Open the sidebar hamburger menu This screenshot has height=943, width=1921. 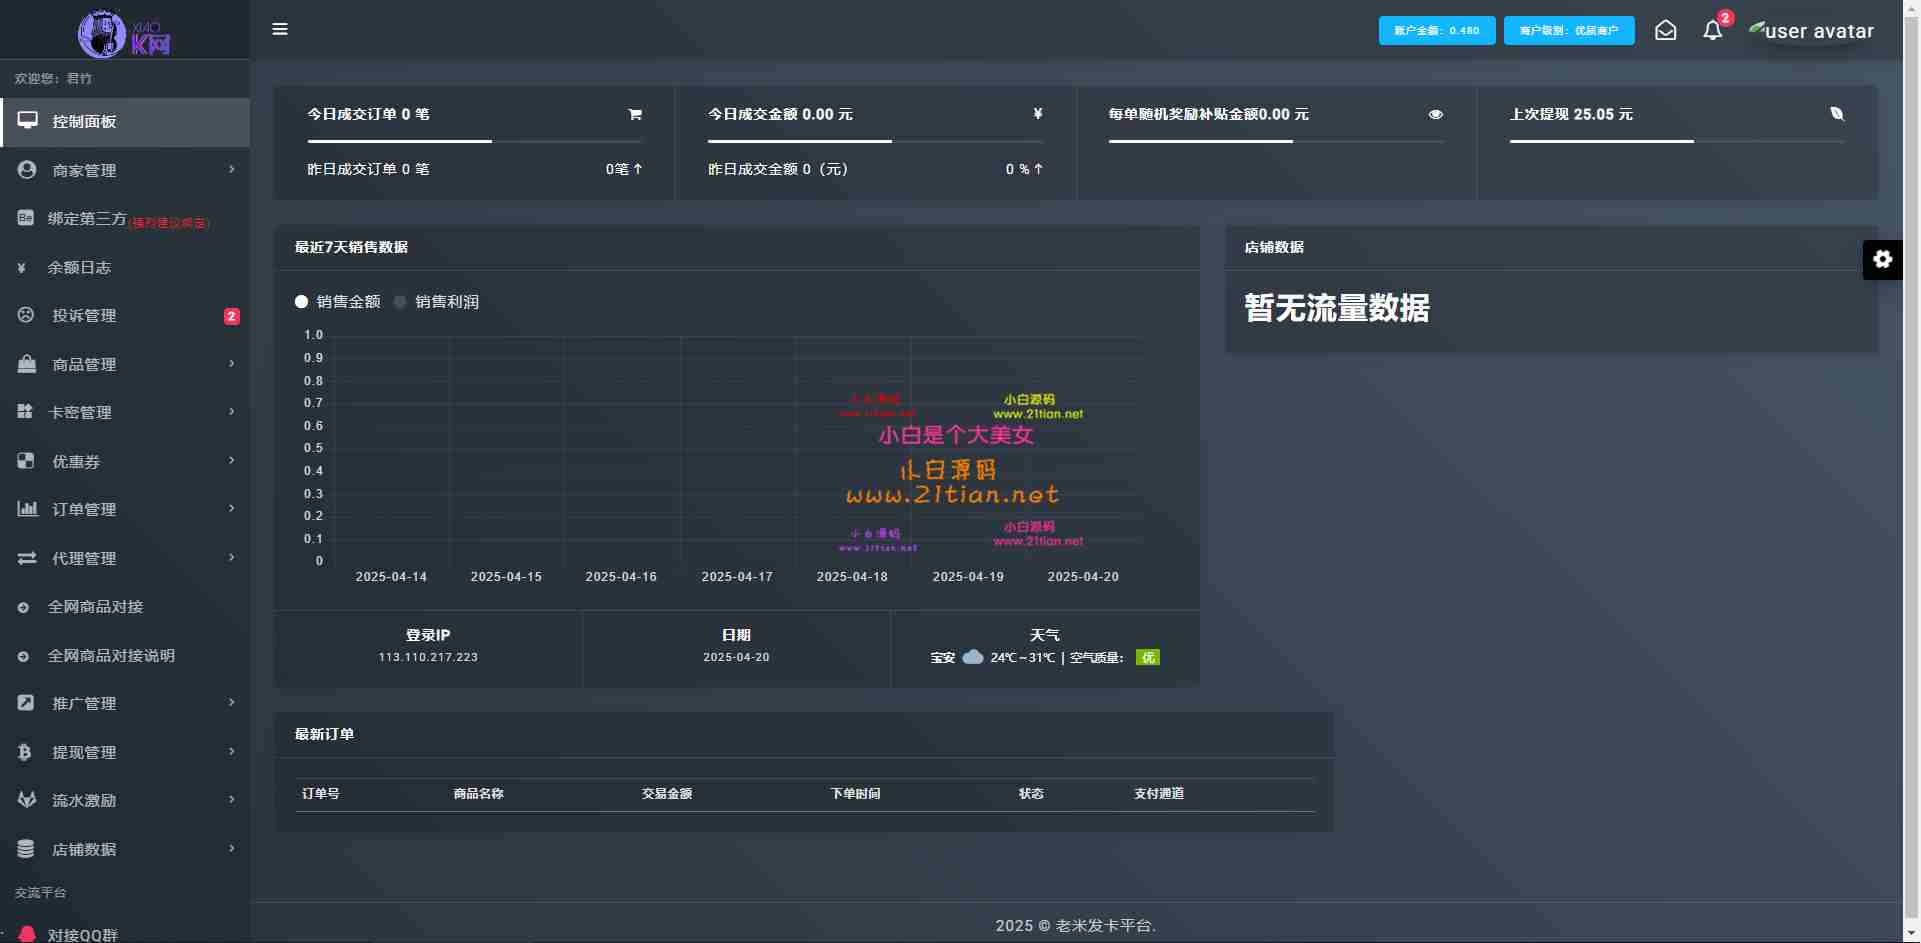click(280, 29)
